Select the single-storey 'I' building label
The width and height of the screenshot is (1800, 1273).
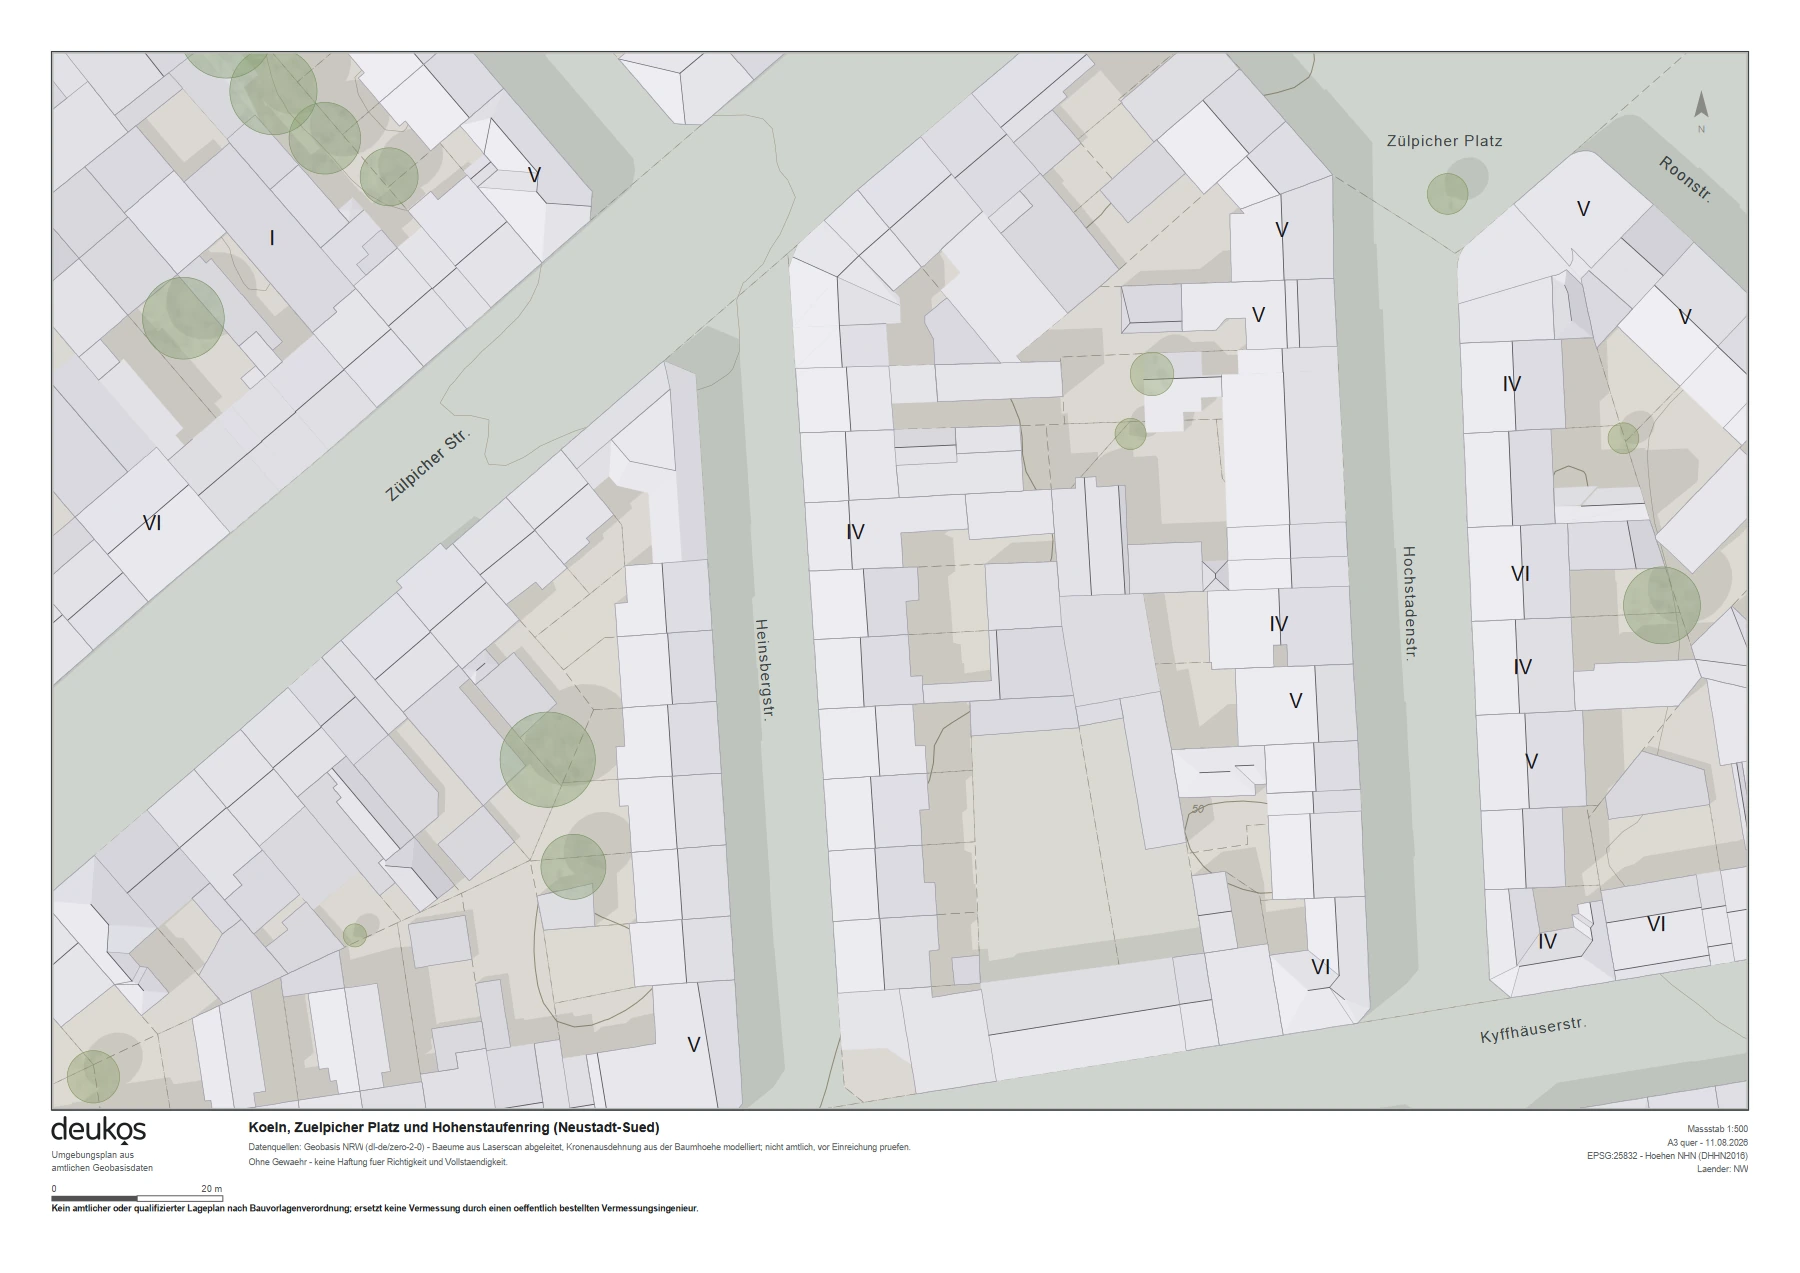[271, 238]
